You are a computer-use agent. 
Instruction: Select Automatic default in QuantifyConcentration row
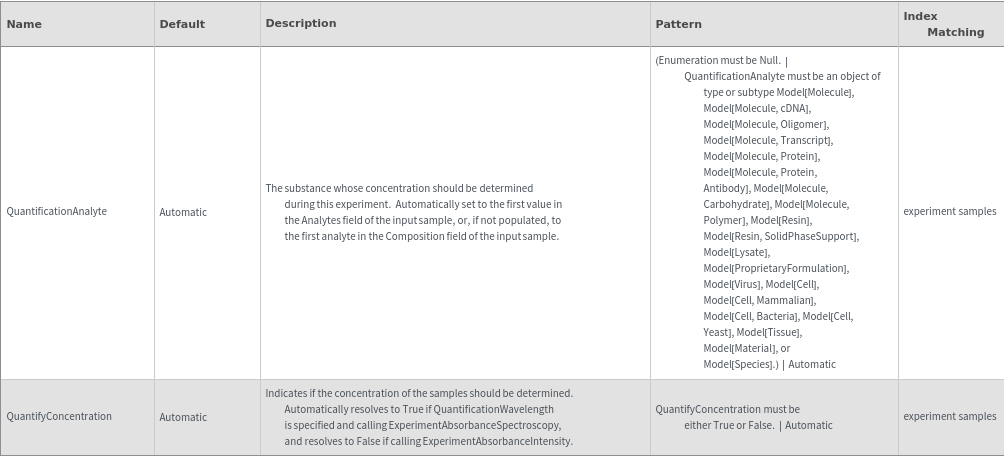click(183, 418)
